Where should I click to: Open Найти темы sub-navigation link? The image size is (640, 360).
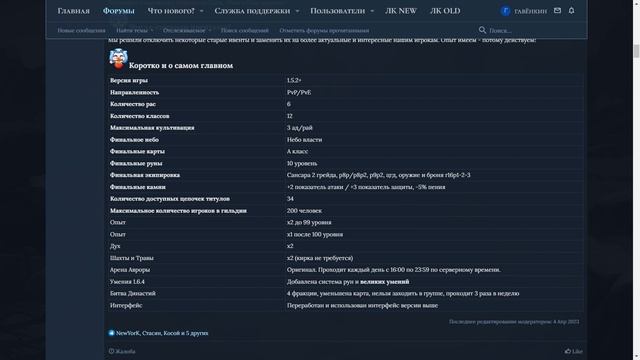[131, 30]
